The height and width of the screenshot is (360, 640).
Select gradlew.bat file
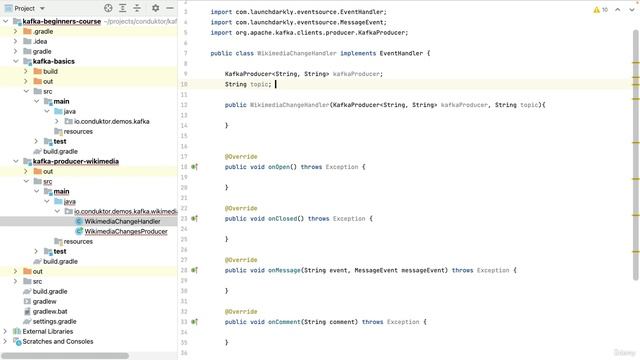[x=50, y=311]
